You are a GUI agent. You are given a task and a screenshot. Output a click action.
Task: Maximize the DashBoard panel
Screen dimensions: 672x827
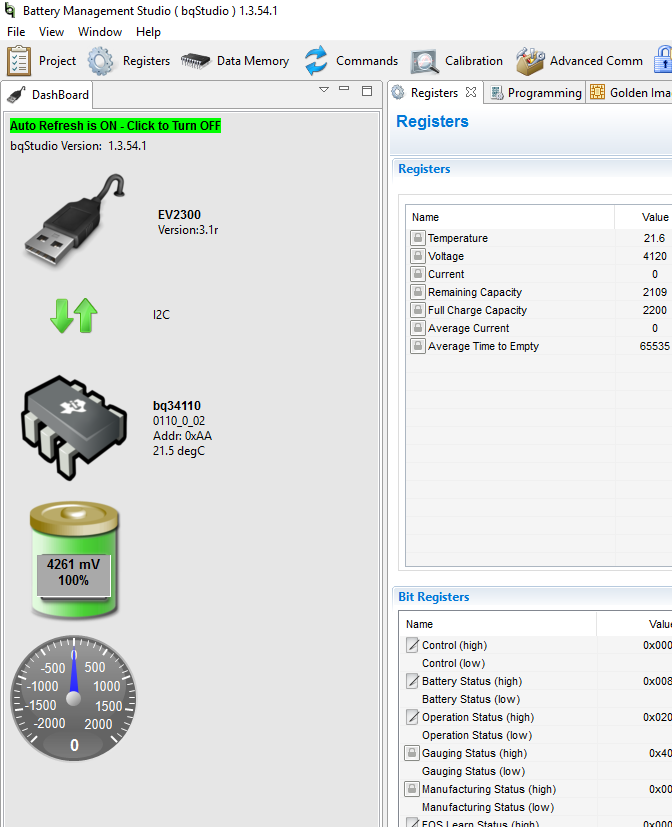(x=367, y=91)
